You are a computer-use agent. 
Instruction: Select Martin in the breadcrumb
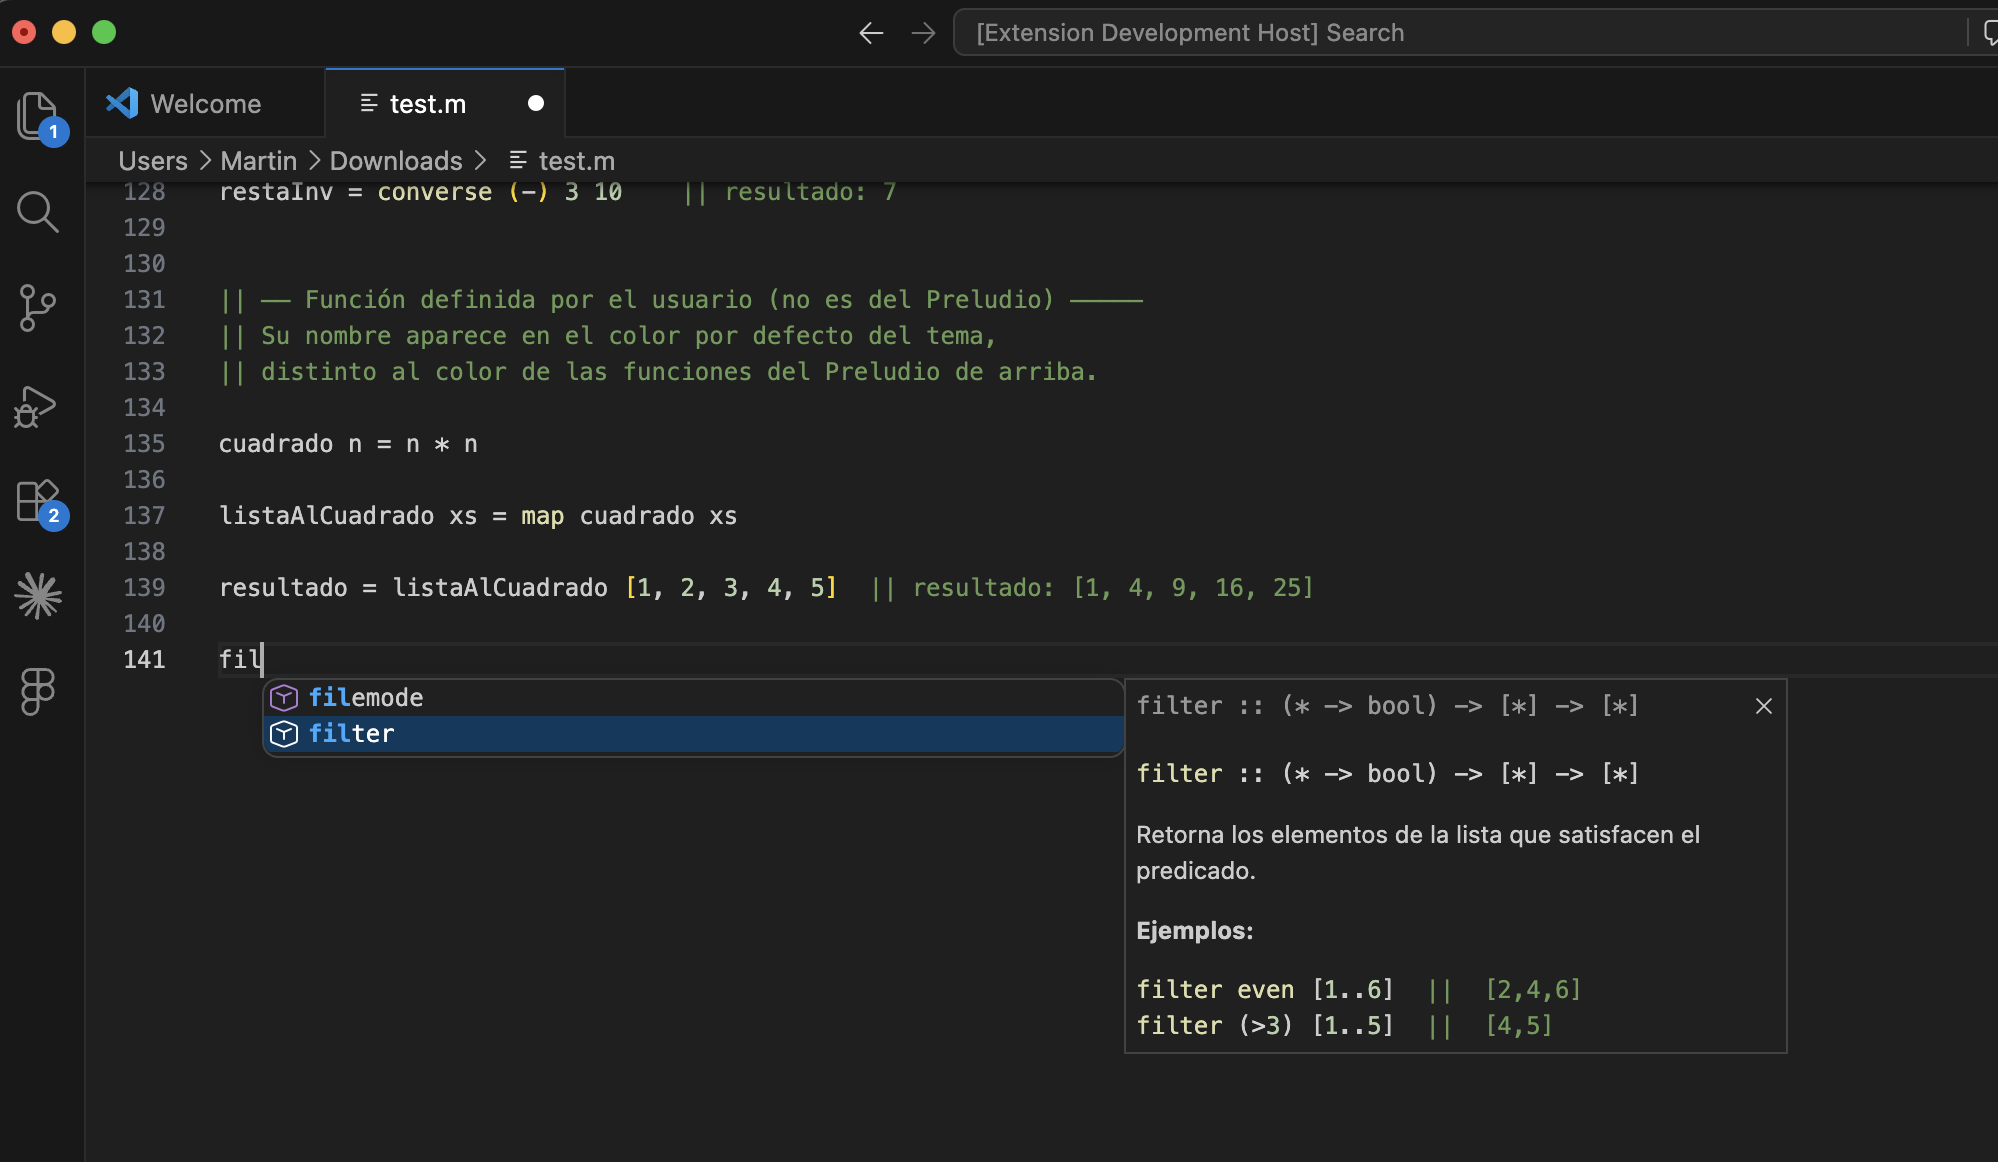(258, 161)
